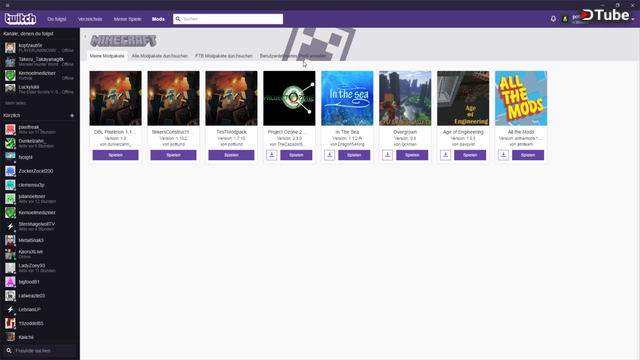Open Verzeichnis menu
The image size is (640, 360).
pos(90,19)
